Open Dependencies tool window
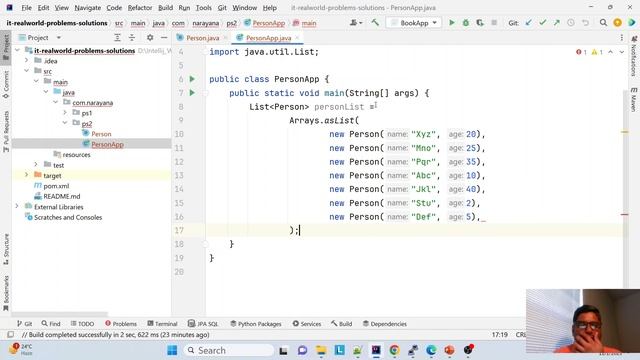The height and width of the screenshot is (360, 640). [x=384, y=324]
